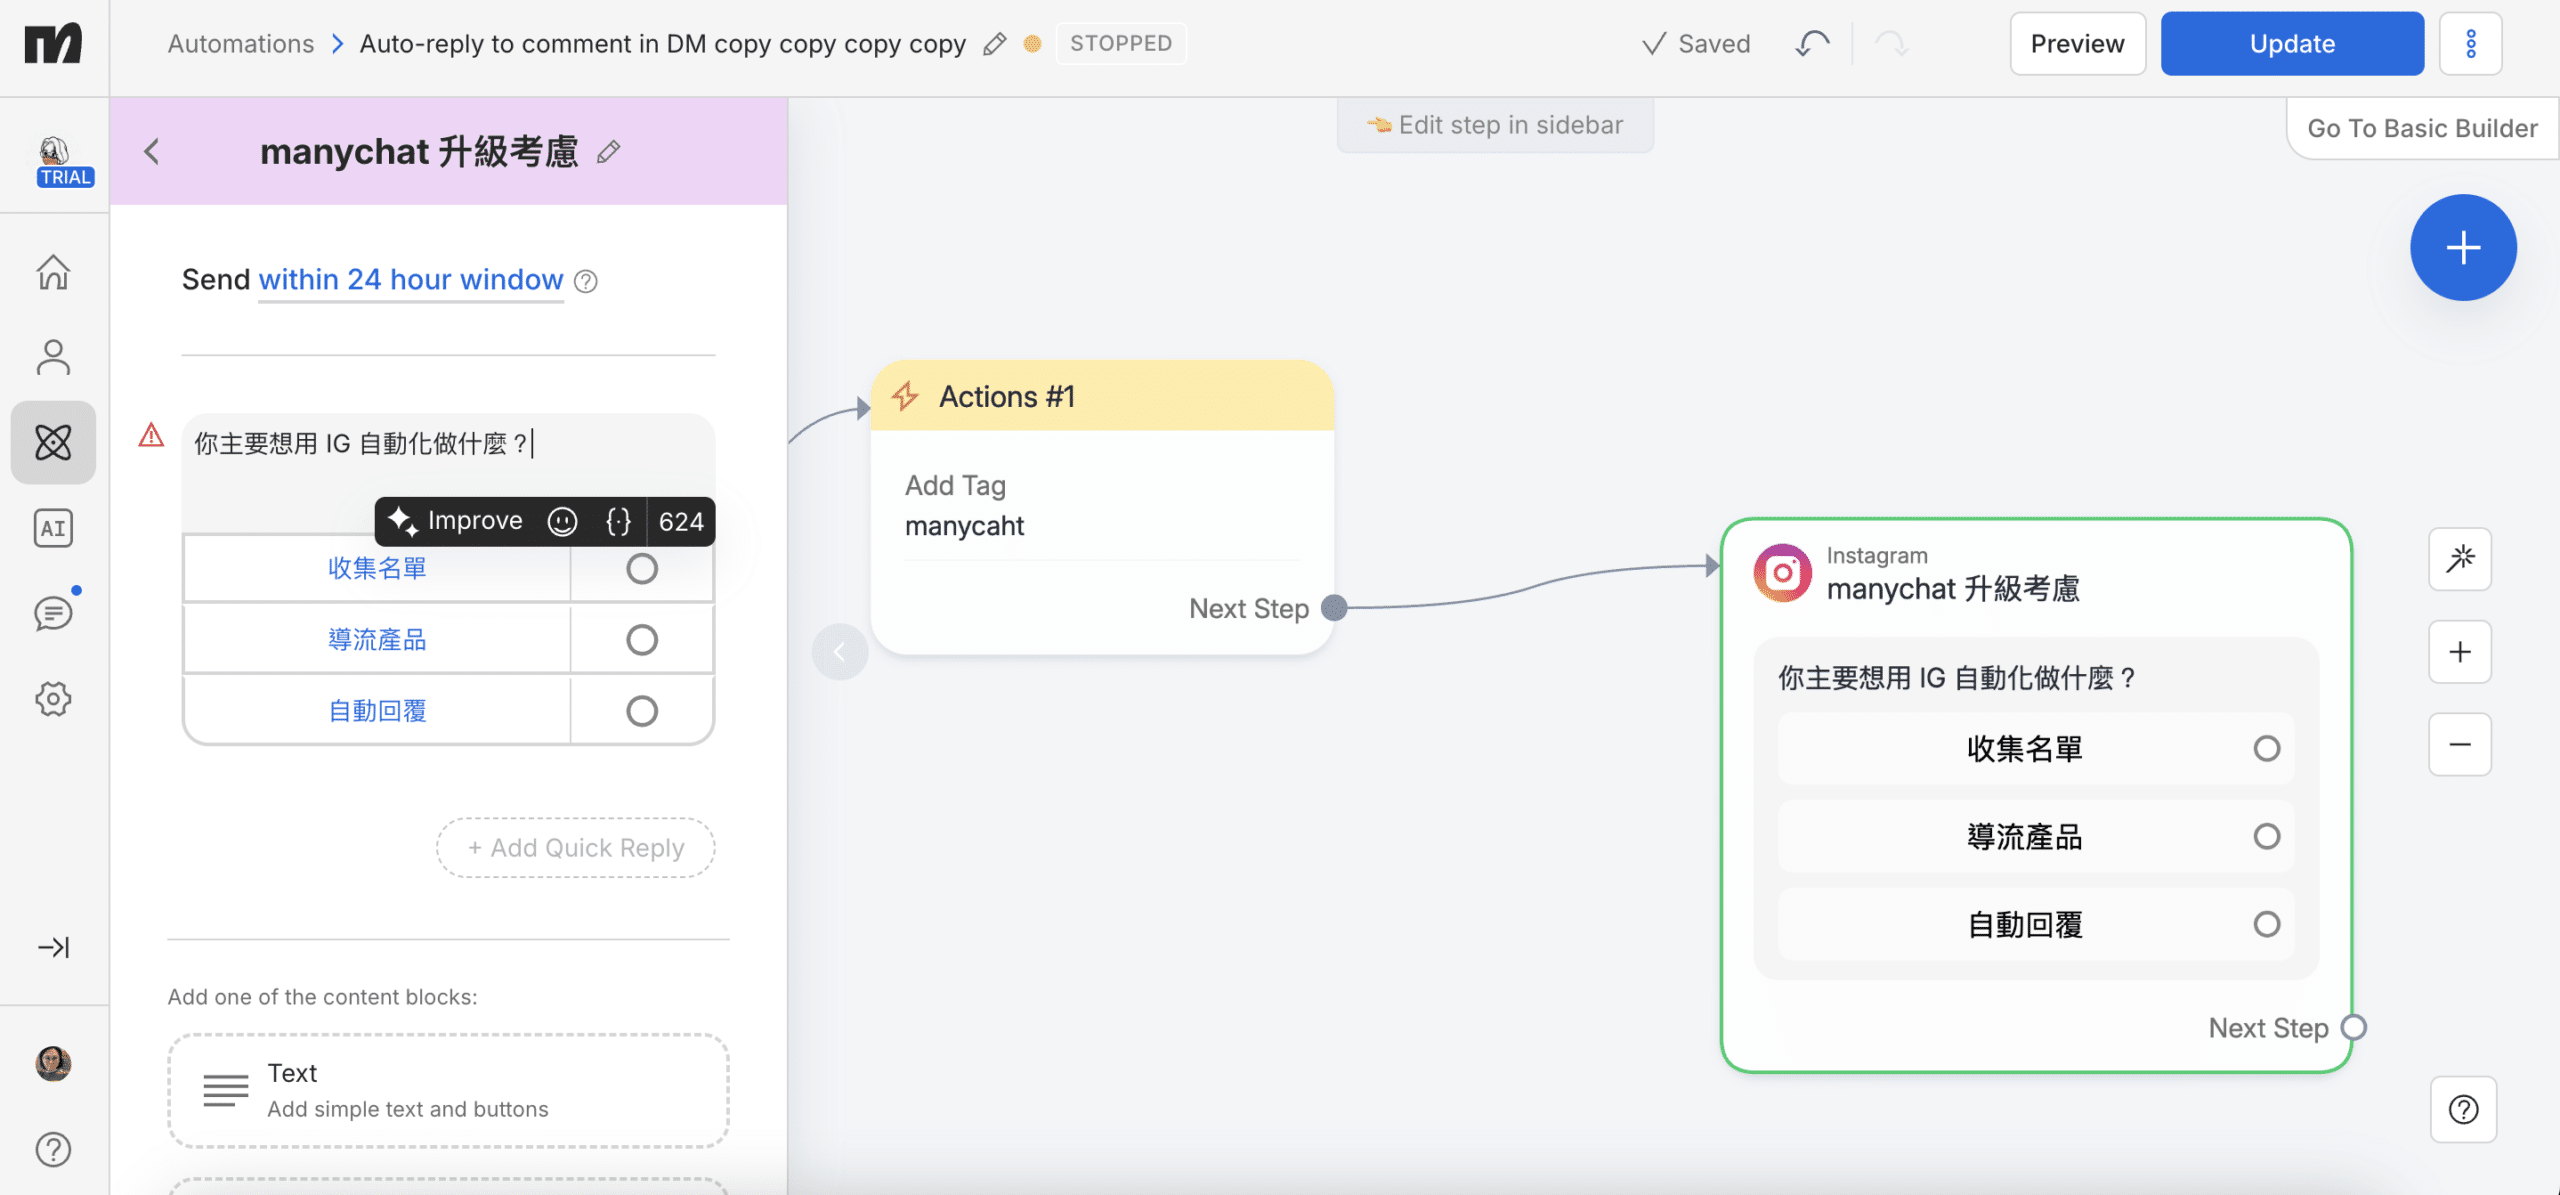Click the Preview button
The image size is (2560, 1195).
click(2077, 44)
